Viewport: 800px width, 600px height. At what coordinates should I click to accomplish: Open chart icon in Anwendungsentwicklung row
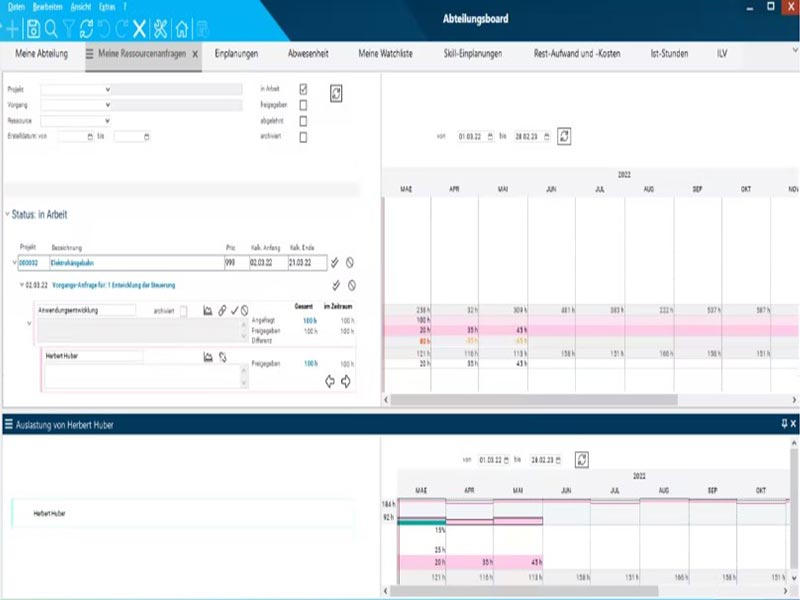pos(208,310)
